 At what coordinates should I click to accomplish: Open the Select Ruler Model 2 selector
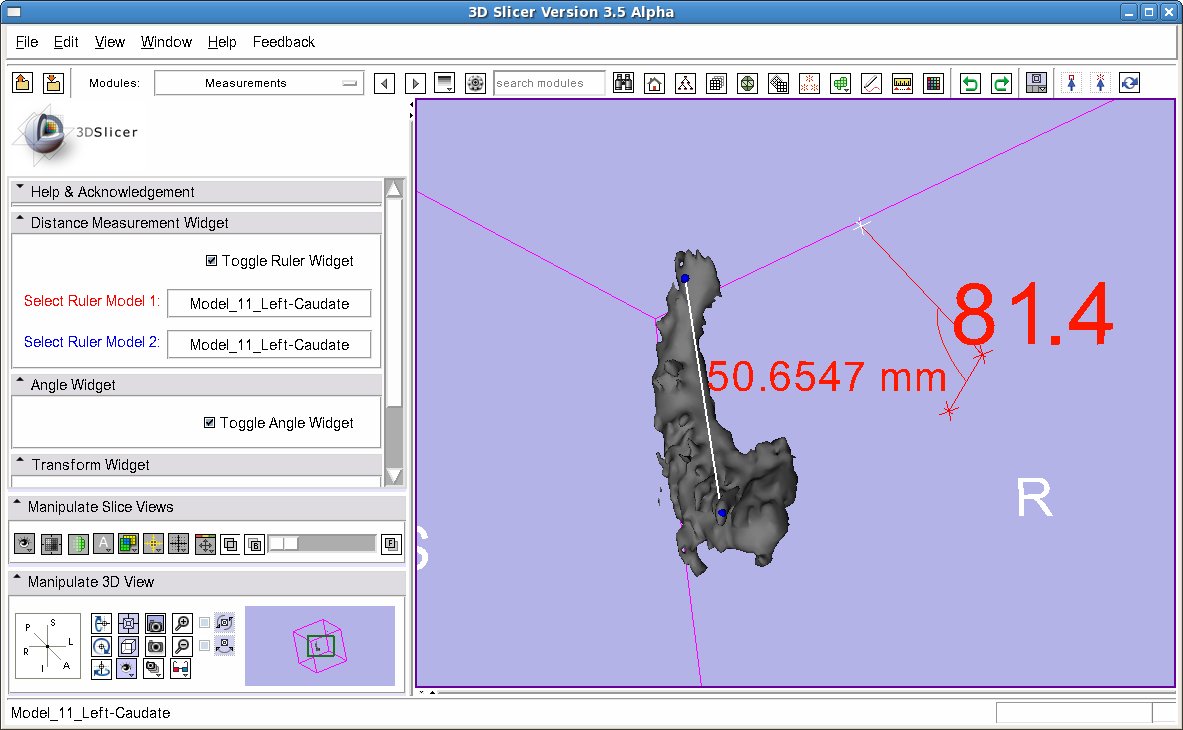[269, 345]
